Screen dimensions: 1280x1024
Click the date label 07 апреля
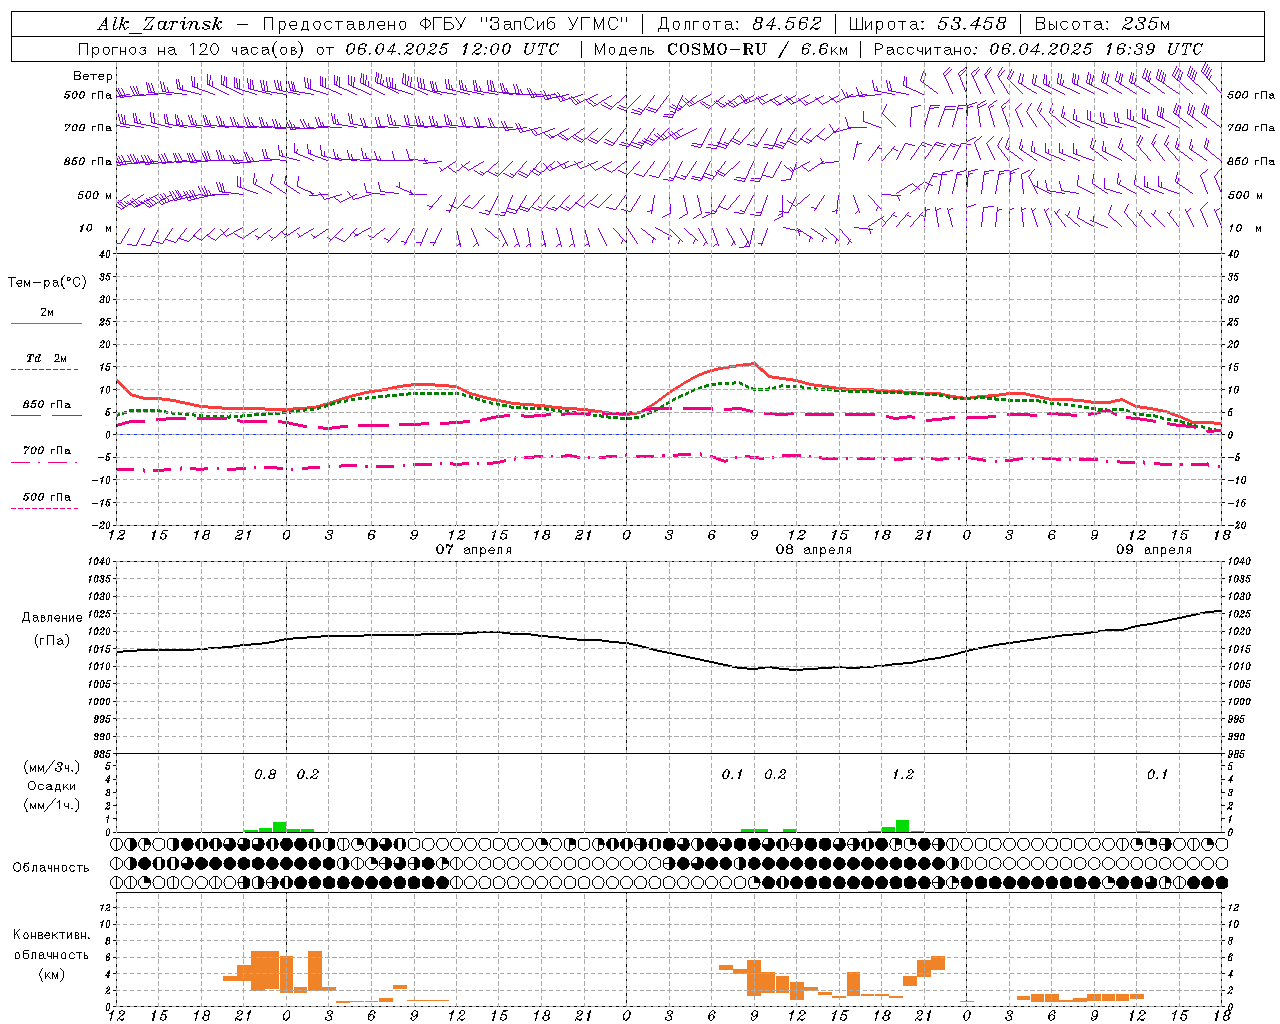click(474, 549)
